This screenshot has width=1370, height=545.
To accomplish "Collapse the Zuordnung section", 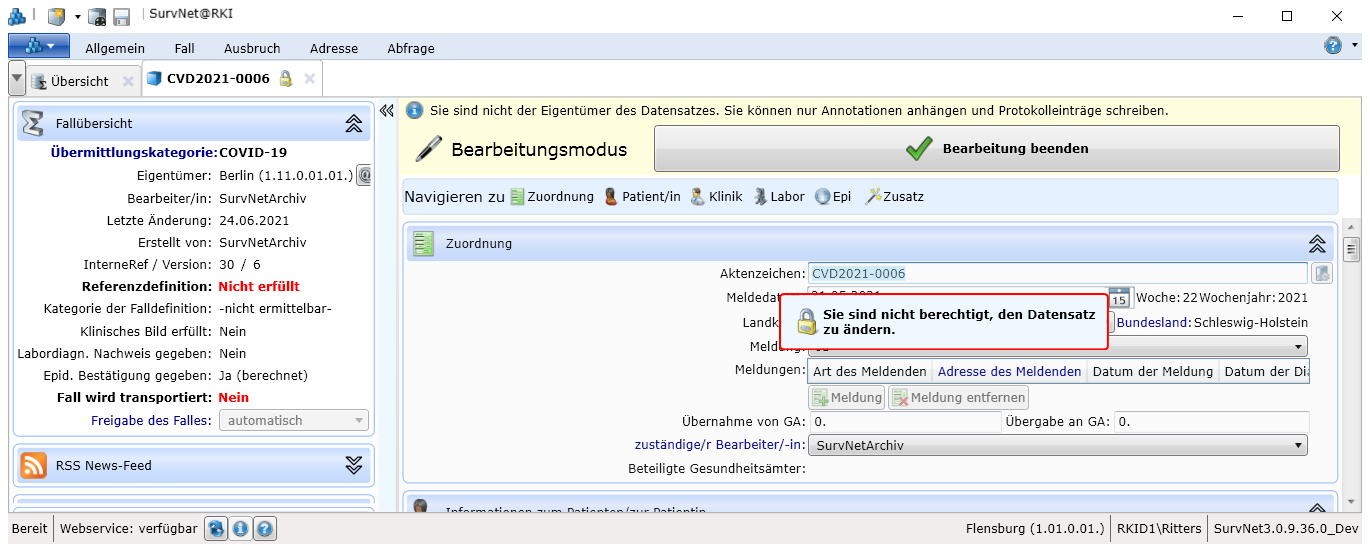I will coord(1317,243).
